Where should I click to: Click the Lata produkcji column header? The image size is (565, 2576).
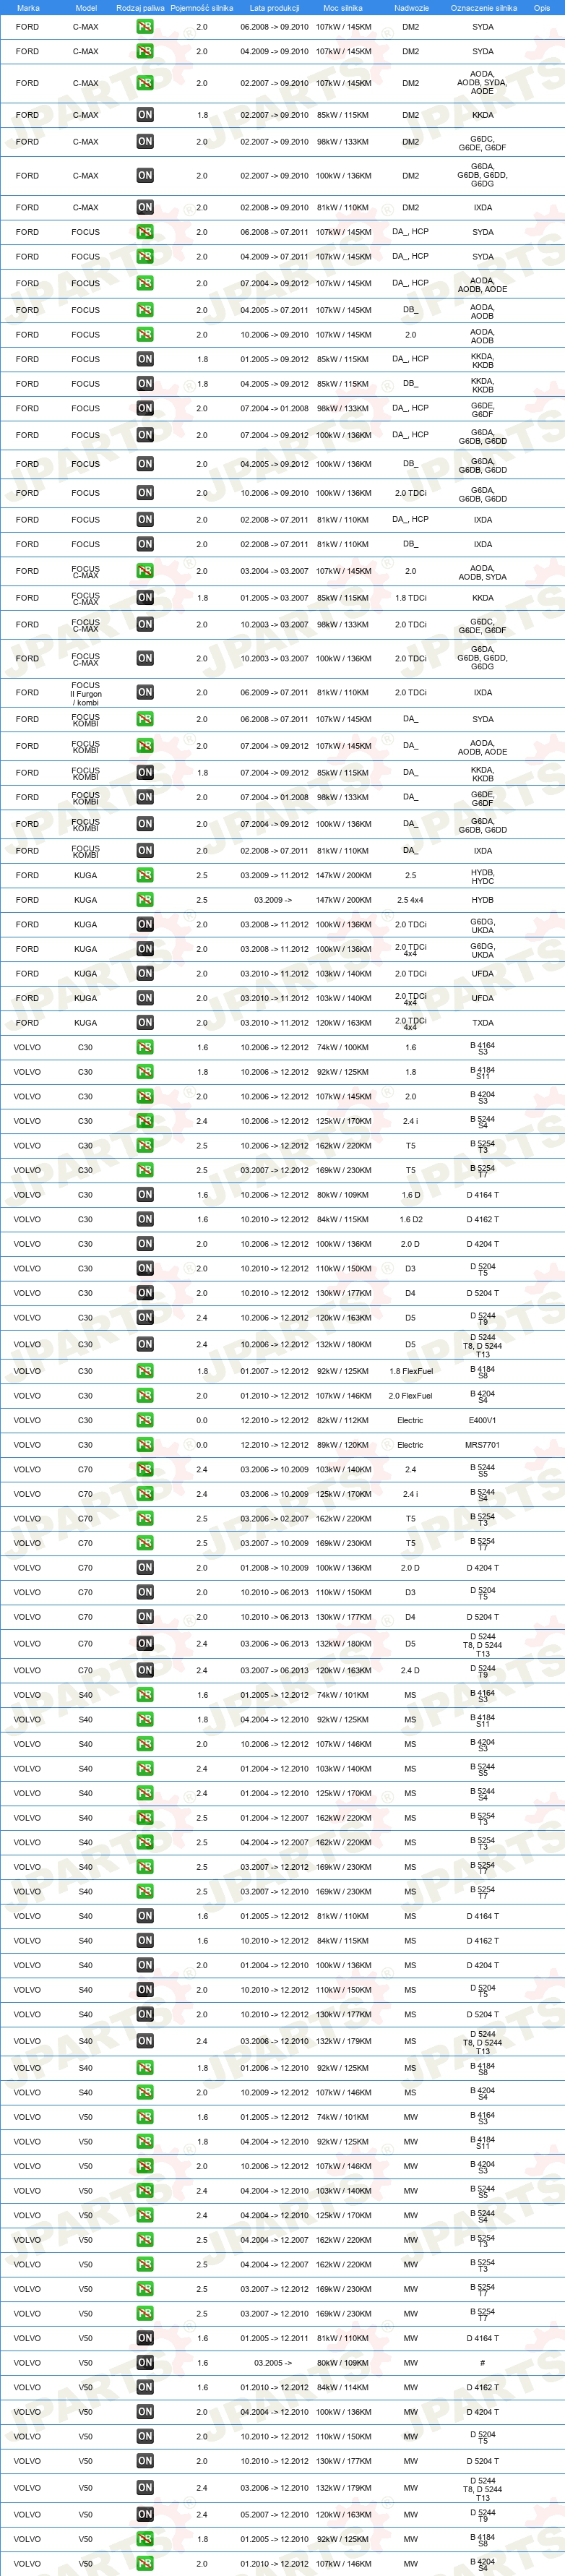(x=274, y=8)
